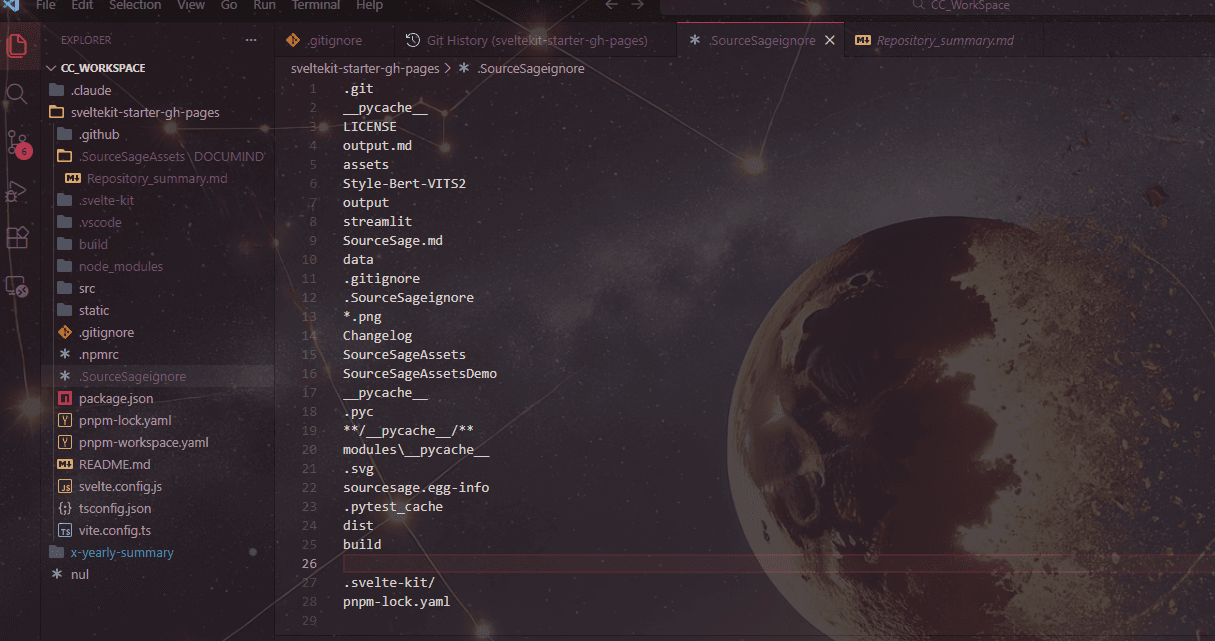
Task: Click sveltekit-starter-gh-pages in the breadcrumb
Action: click(365, 69)
